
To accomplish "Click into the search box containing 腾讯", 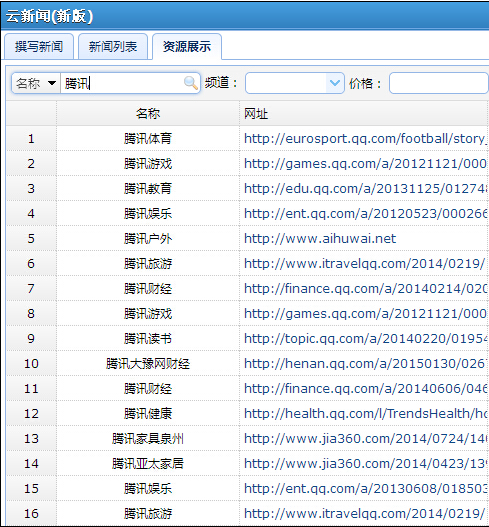I will [122, 83].
